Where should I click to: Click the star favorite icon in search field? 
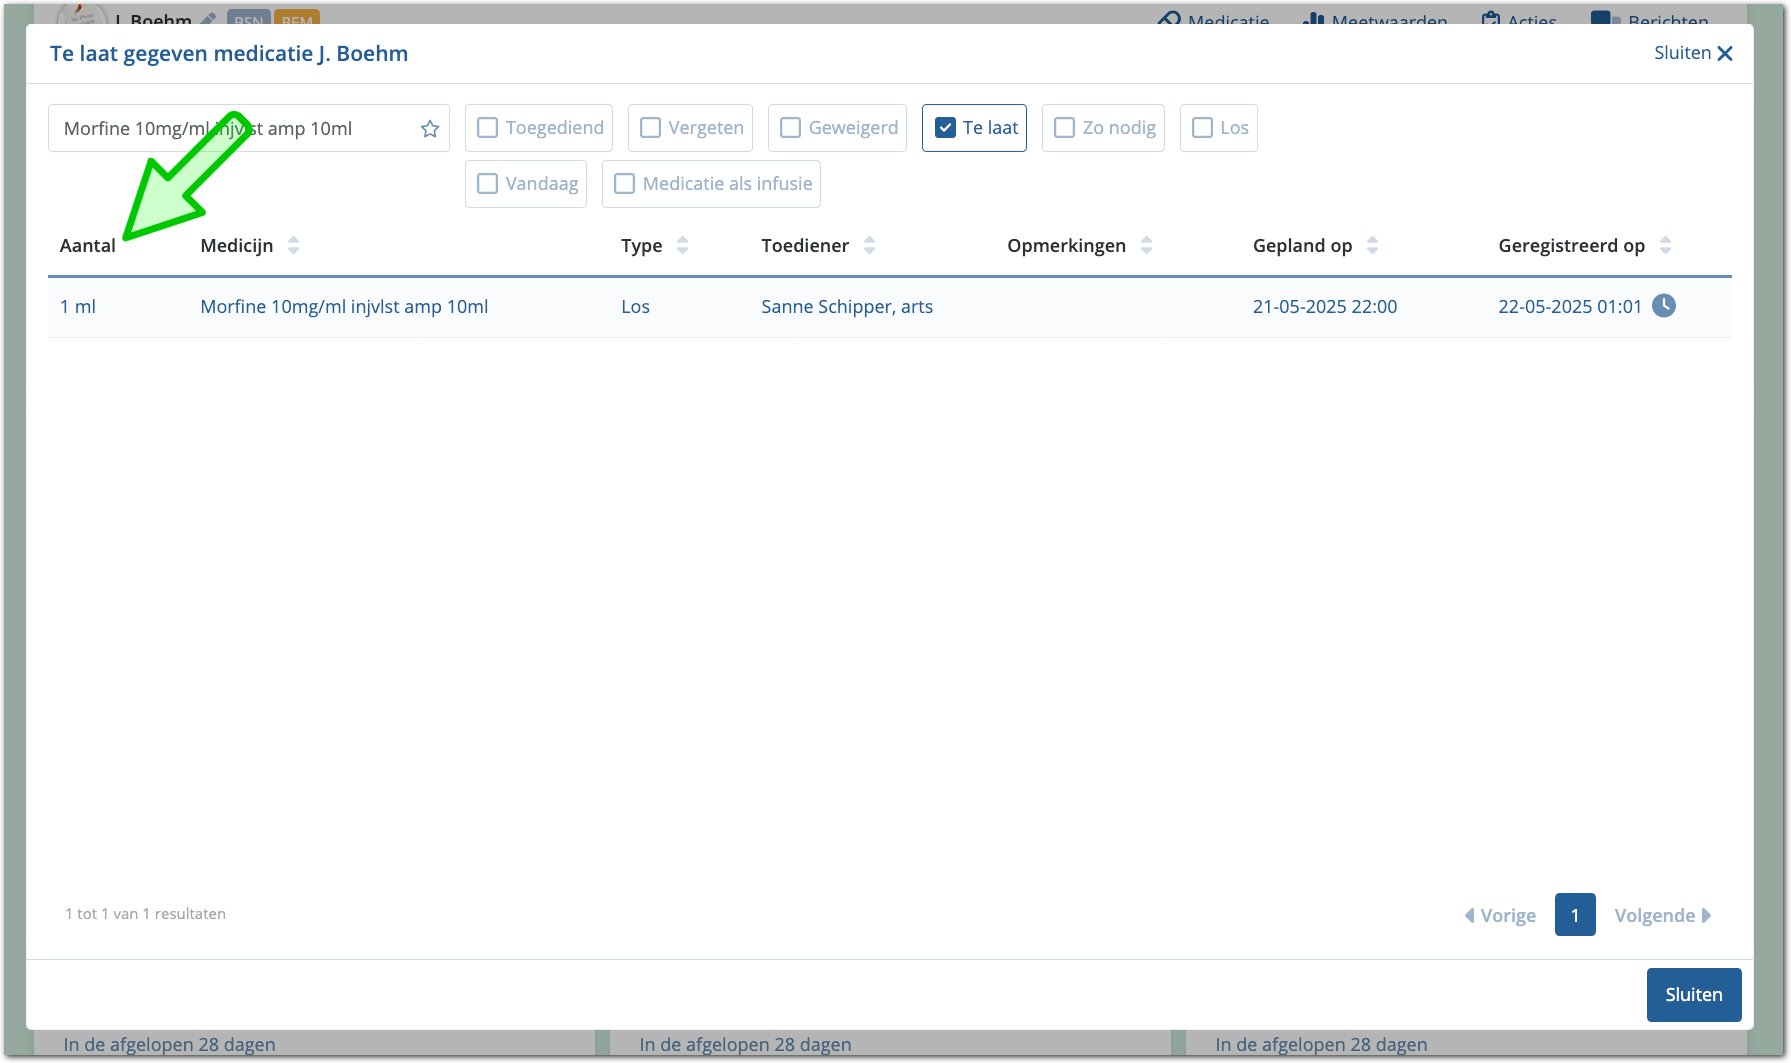(430, 129)
